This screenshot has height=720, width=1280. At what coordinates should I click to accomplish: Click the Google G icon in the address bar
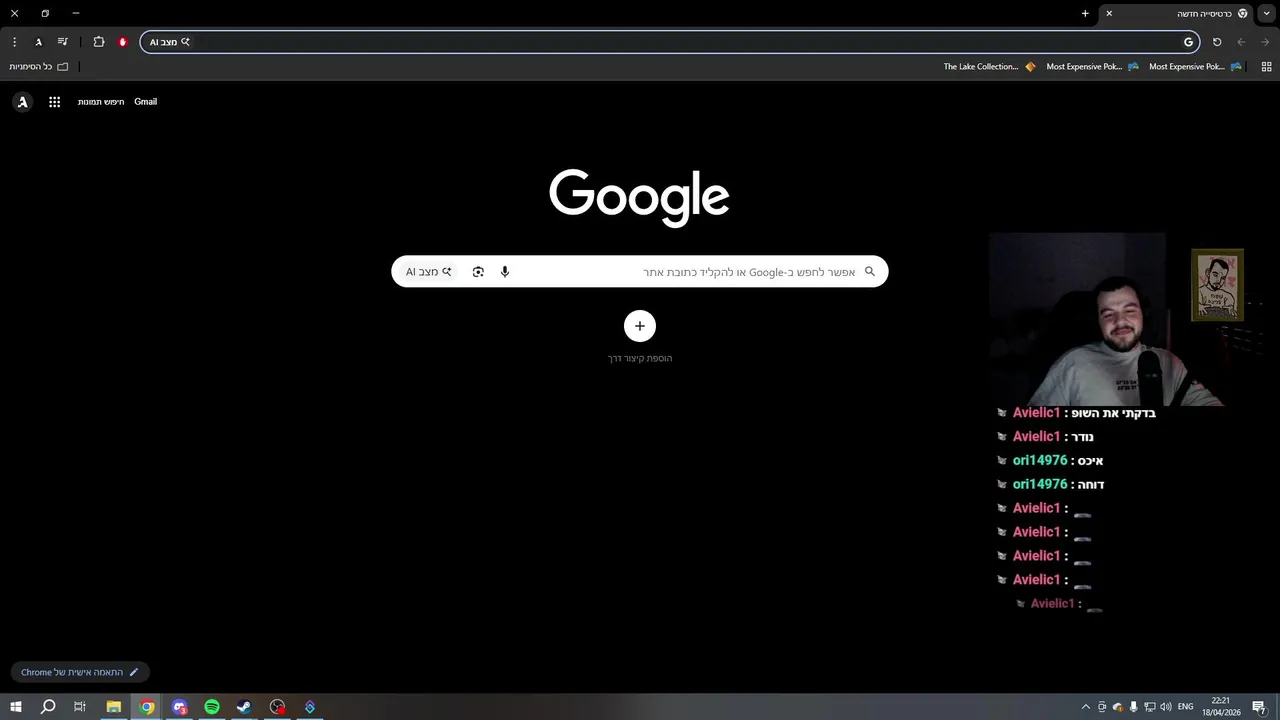1188,42
